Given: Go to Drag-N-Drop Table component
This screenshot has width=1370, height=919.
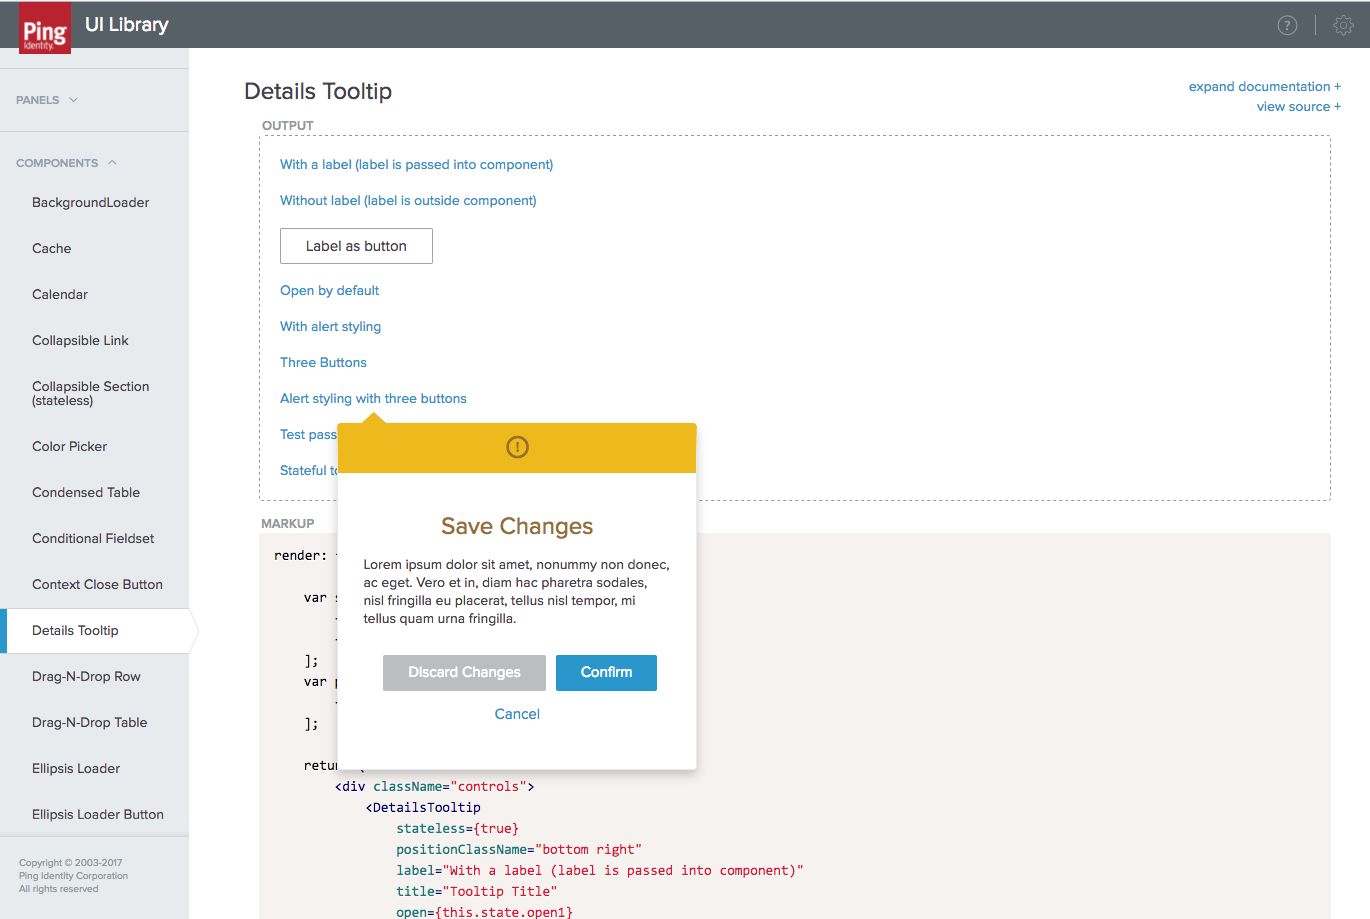Looking at the screenshot, I should pos(89,723).
